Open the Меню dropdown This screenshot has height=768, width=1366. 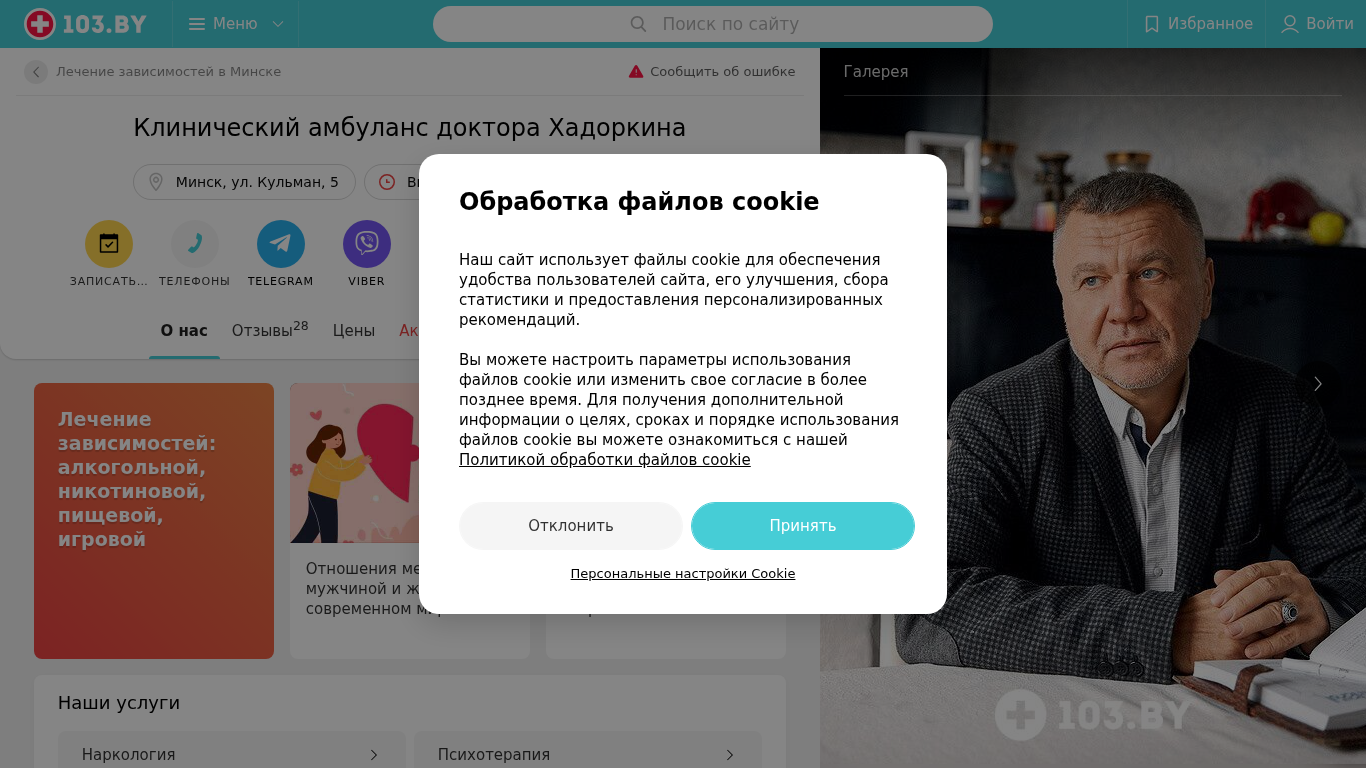[236, 24]
